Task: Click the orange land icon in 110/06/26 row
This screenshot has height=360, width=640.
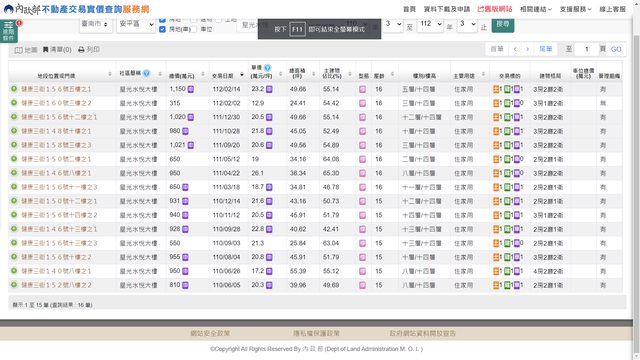Action: [496, 271]
